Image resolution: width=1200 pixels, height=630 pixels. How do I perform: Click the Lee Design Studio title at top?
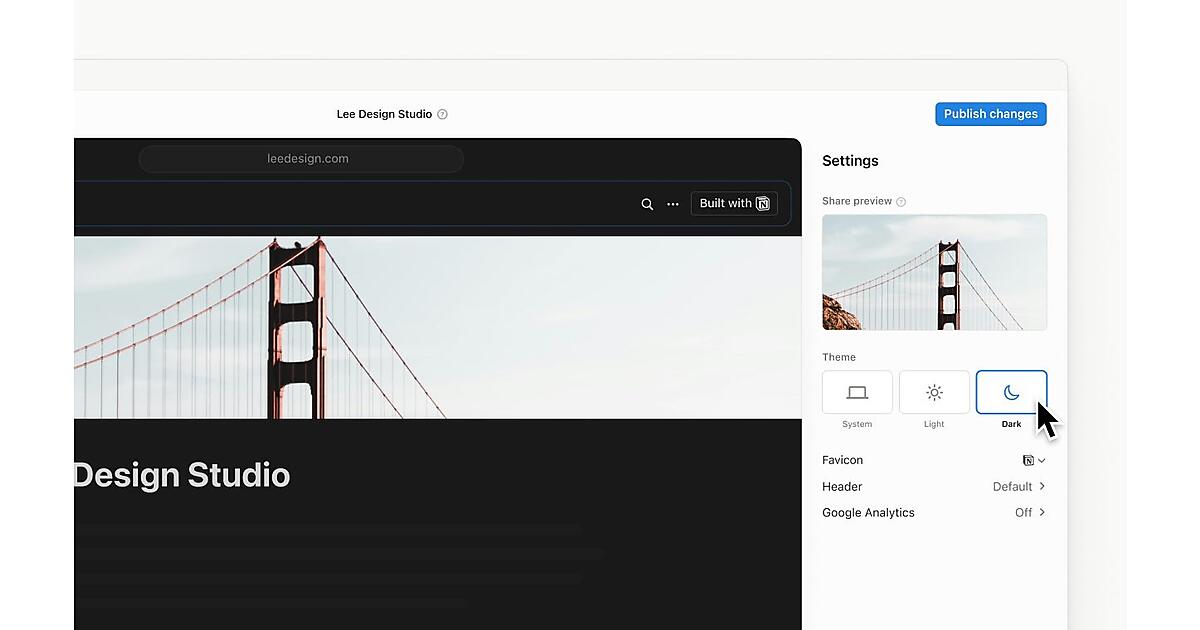pos(384,114)
